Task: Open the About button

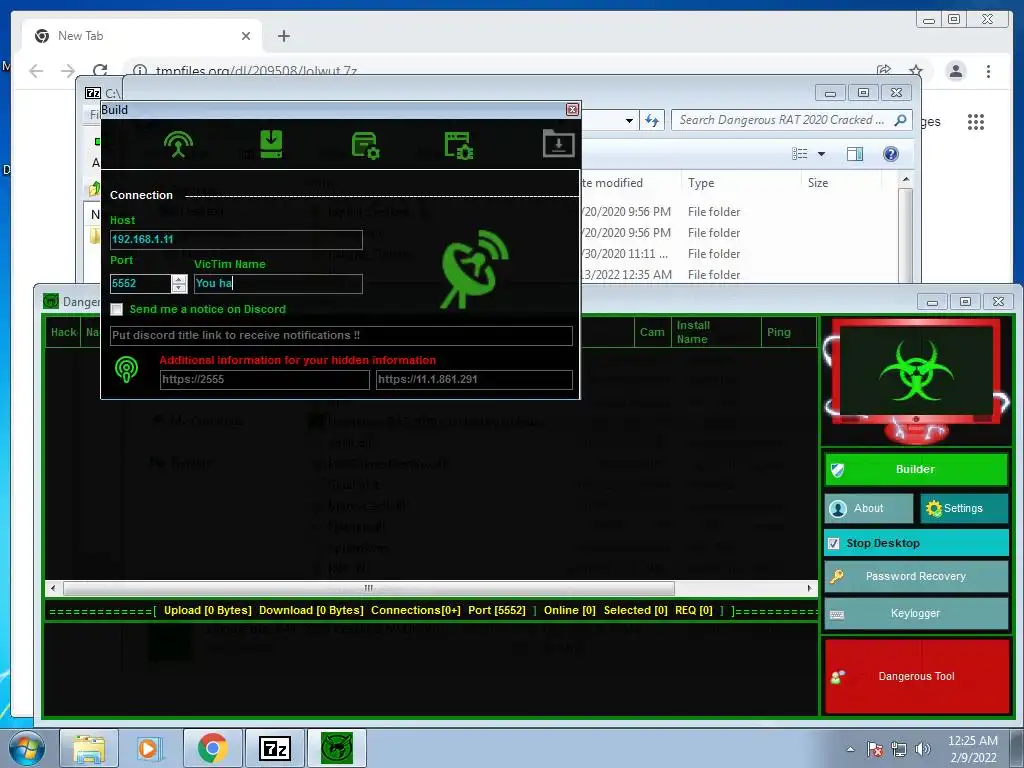Action: point(869,508)
